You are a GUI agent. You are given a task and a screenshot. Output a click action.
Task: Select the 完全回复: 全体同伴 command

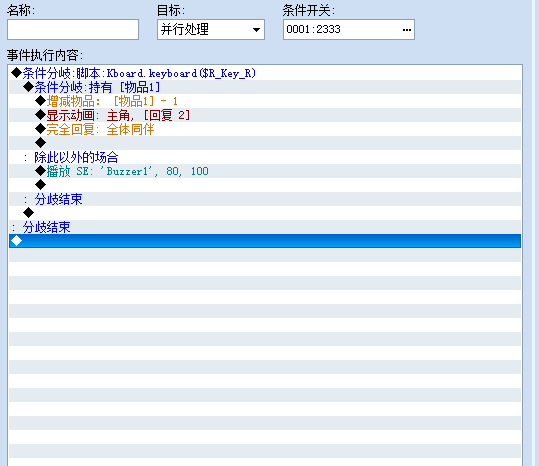(x=265, y=129)
